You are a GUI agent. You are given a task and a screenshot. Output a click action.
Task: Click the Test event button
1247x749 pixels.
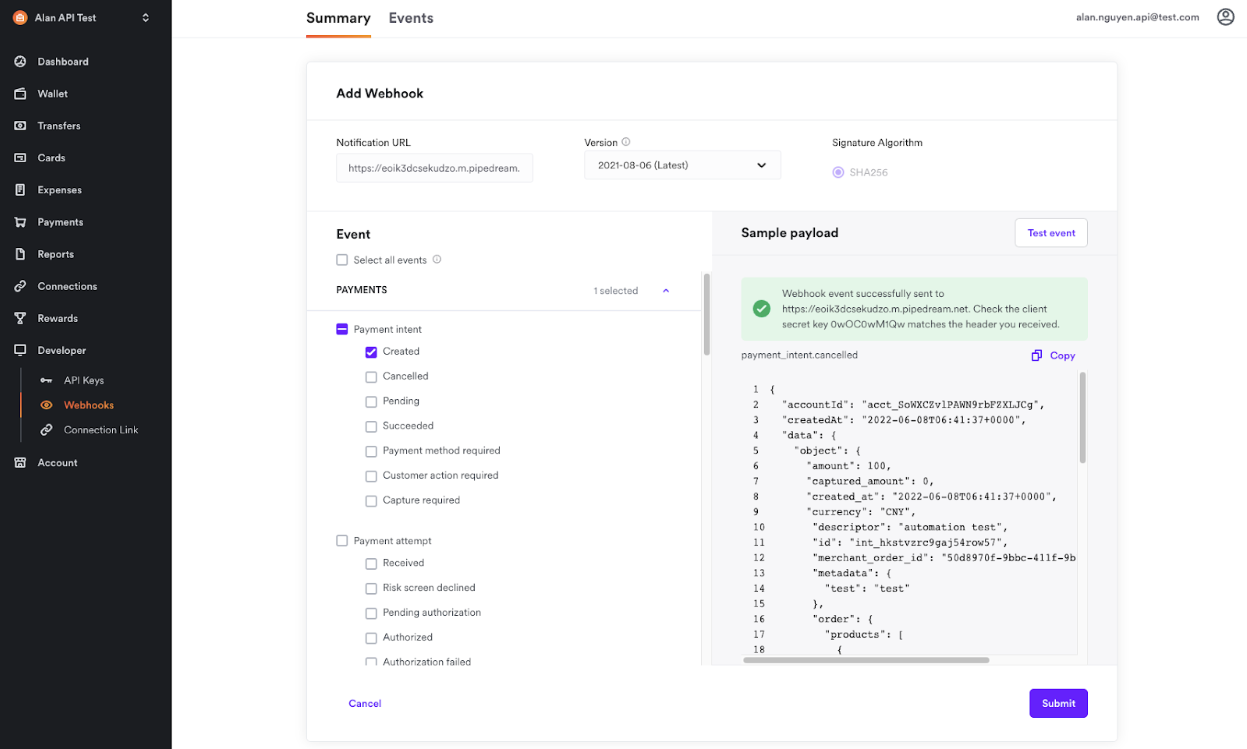pos(1051,233)
